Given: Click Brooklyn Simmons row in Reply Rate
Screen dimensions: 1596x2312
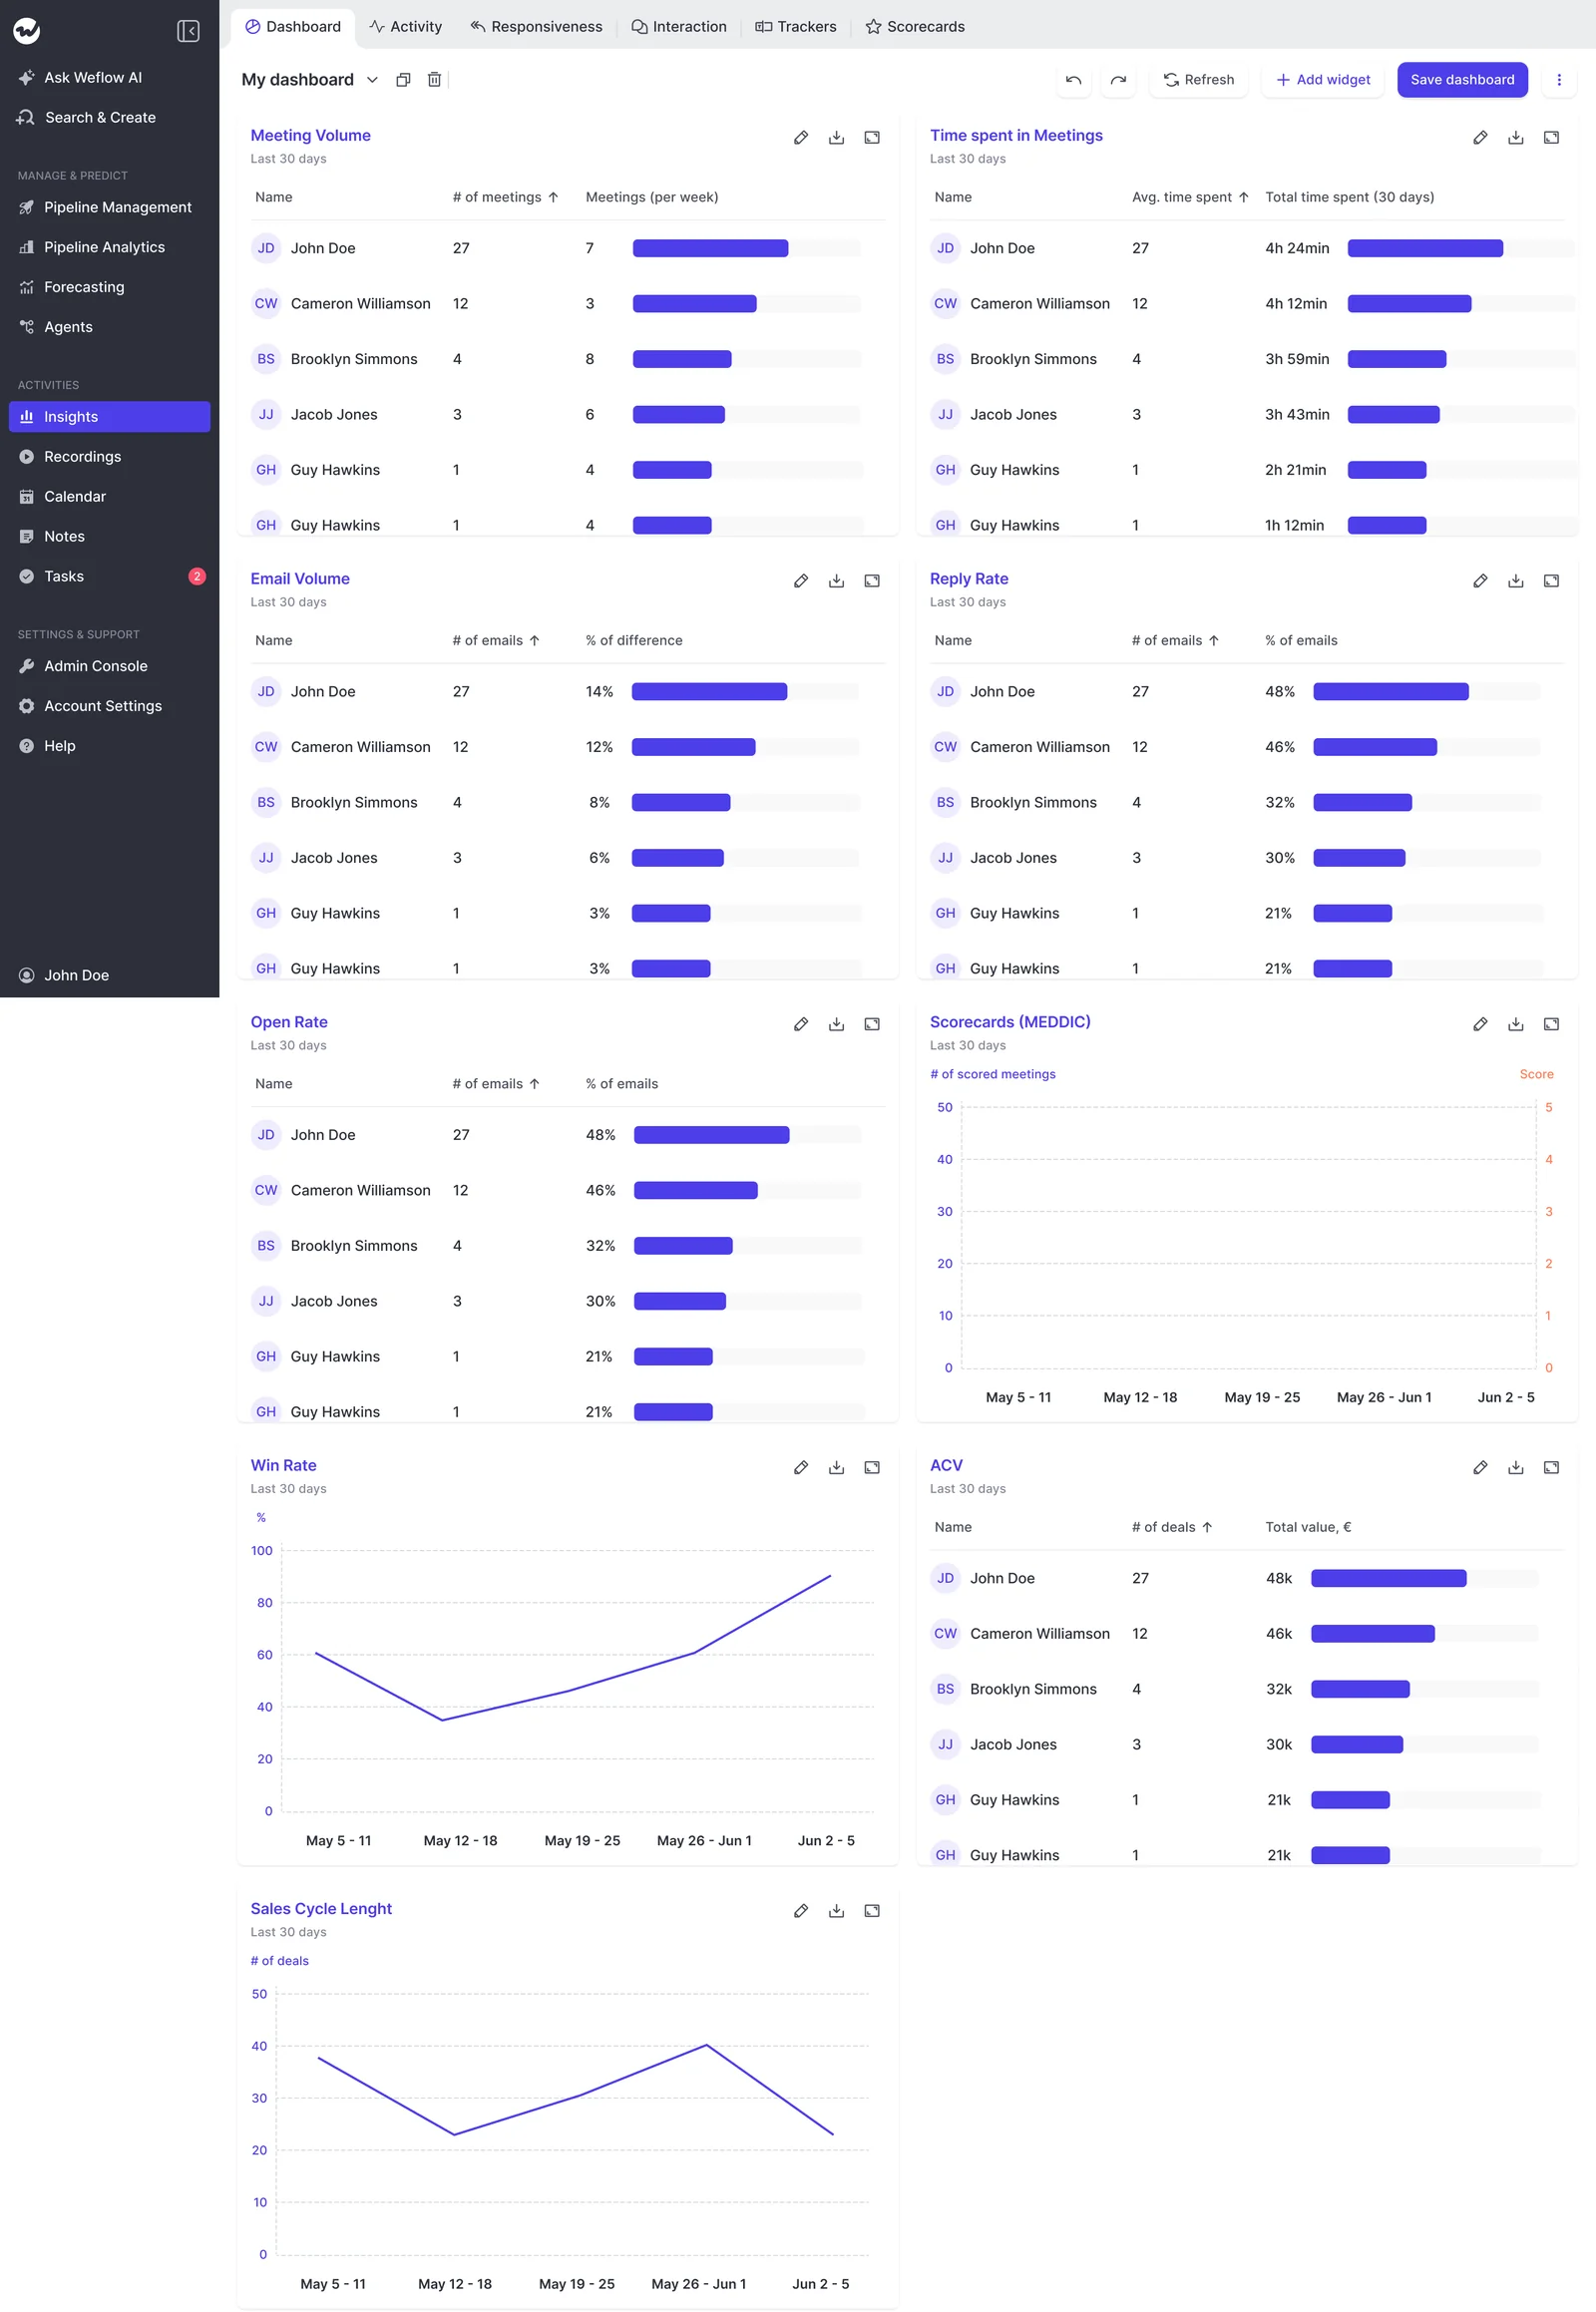Looking at the screenshot, I should pyautogui.click(x=1246, y=802).
